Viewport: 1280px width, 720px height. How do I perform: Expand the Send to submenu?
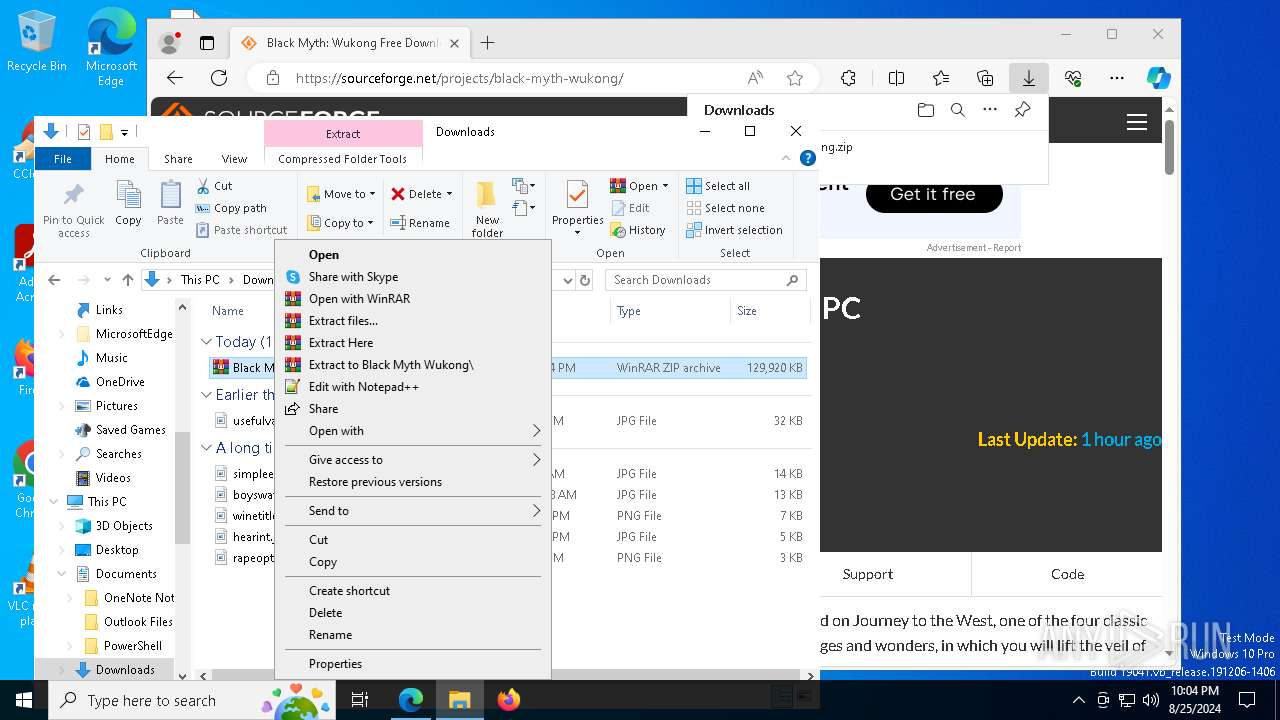point(413,511)
